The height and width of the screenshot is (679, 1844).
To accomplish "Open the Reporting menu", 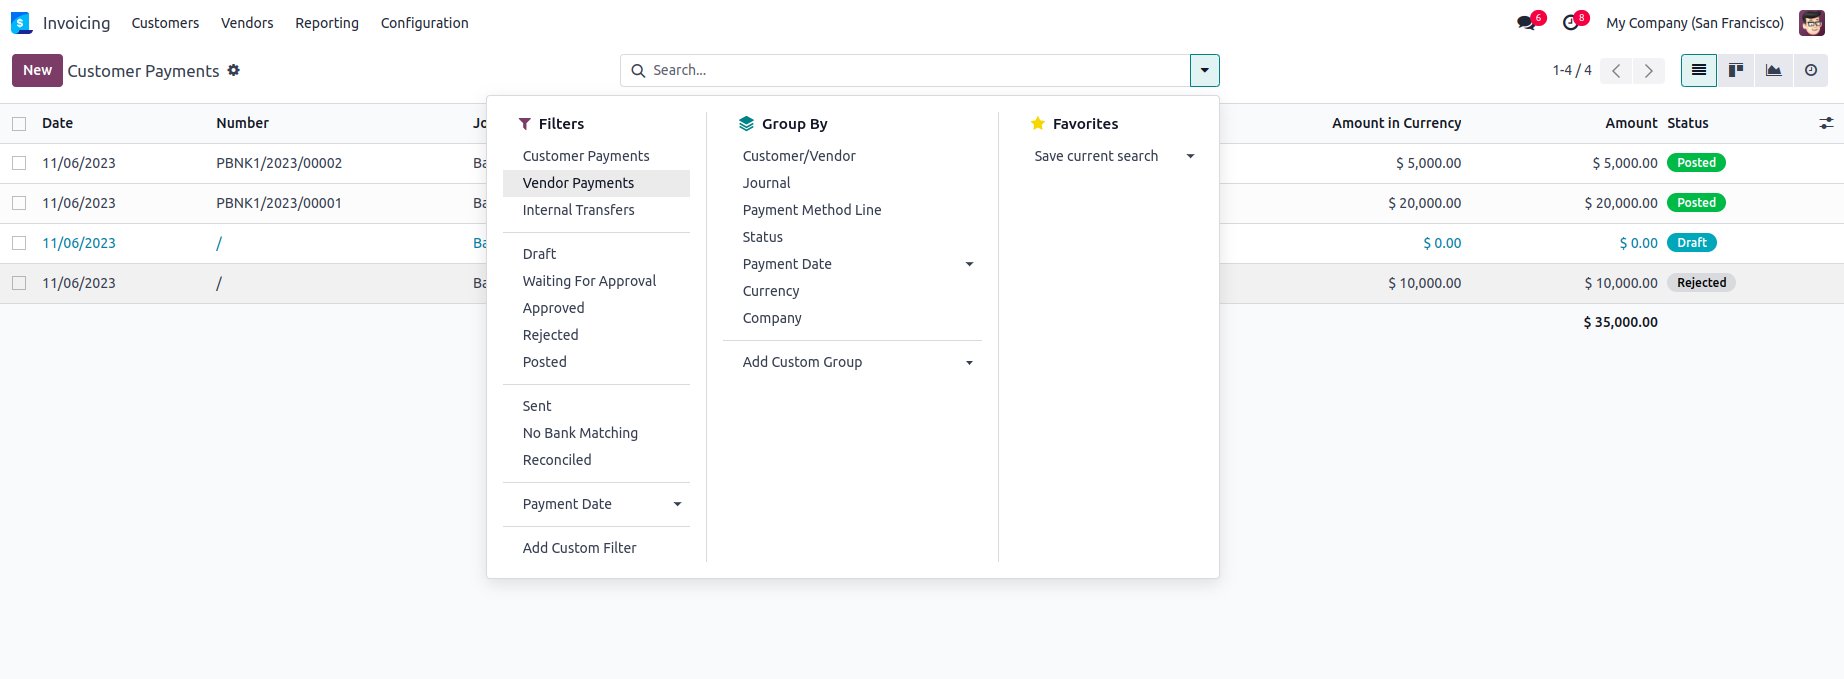I will (326, 23).
